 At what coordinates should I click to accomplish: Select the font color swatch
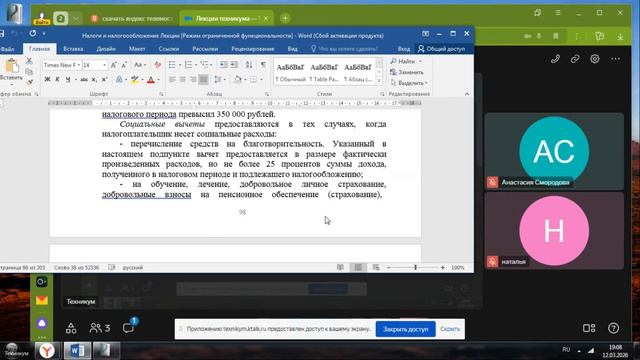pos(151,80)
